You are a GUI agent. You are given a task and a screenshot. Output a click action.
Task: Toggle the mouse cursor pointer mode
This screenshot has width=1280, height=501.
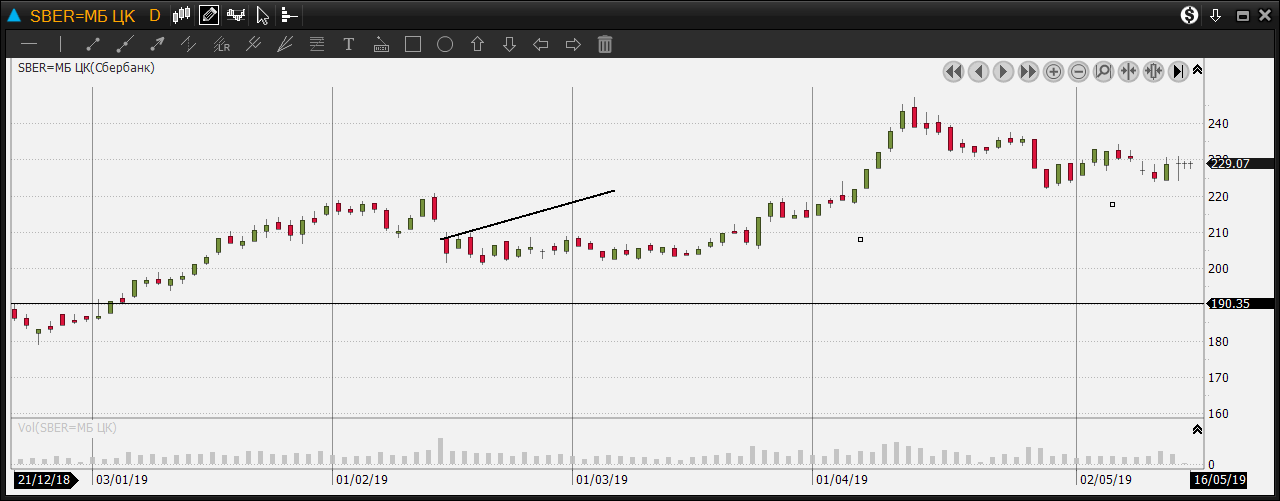click(262, 15)
